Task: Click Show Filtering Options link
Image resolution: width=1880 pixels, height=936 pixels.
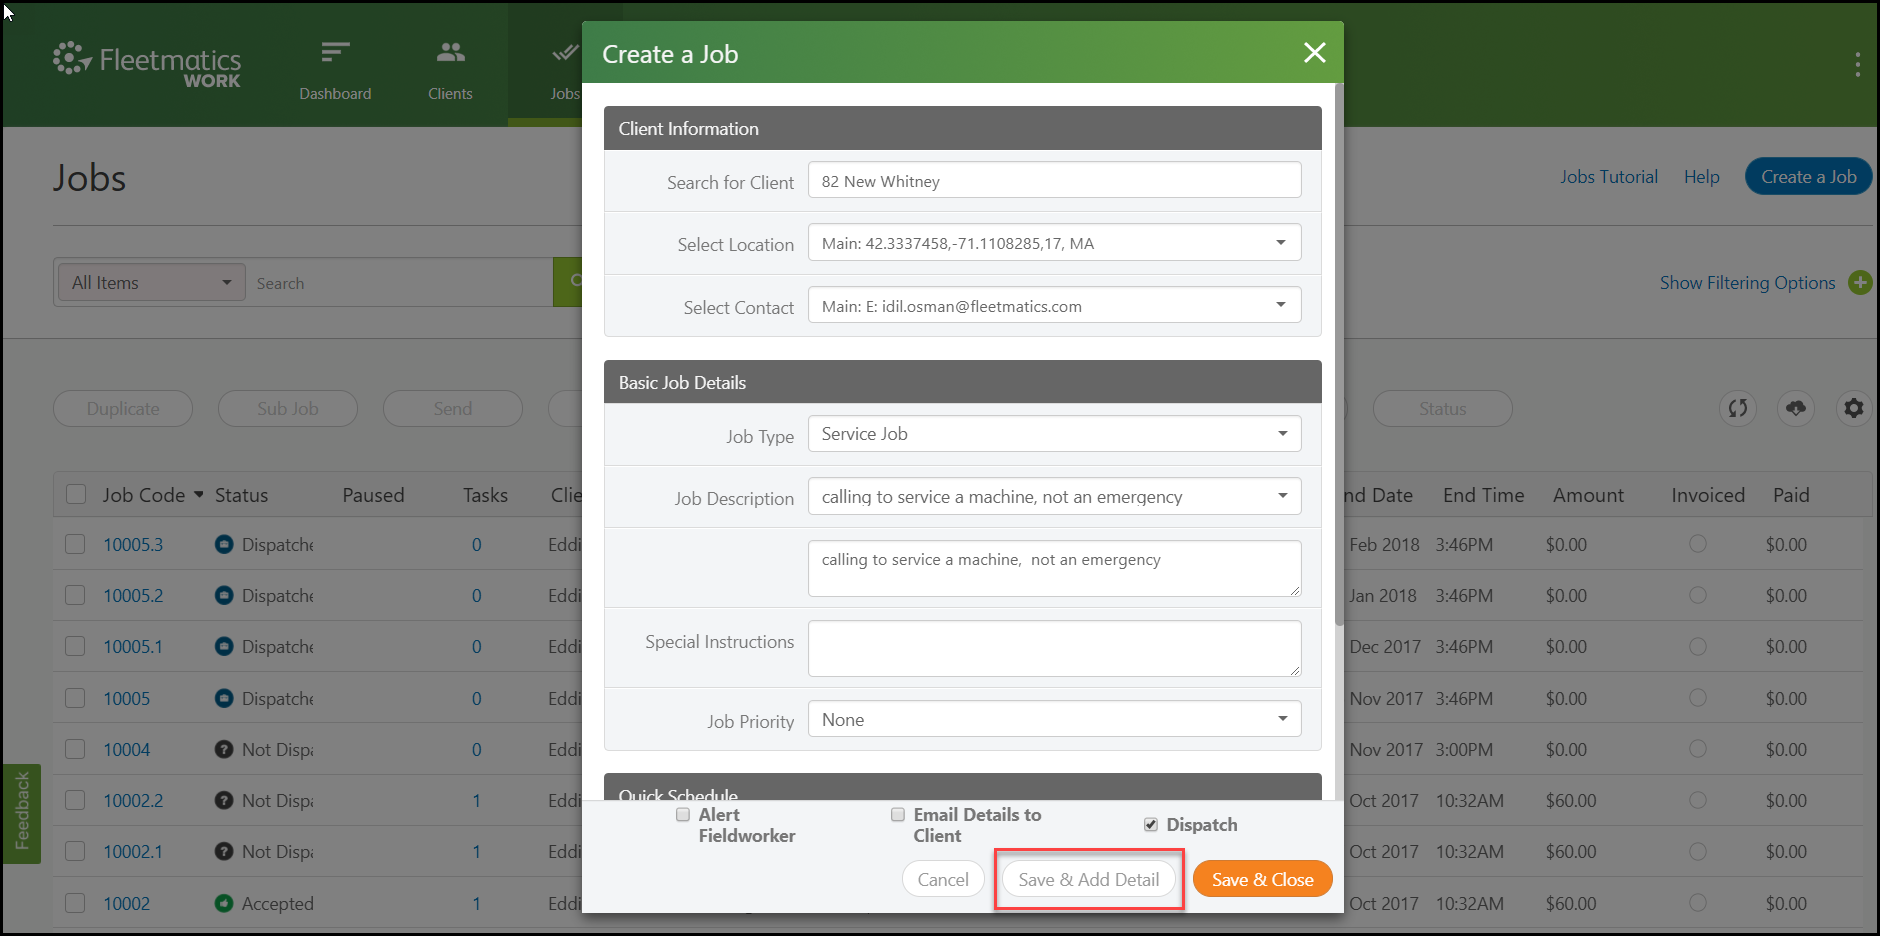Action: coord(1747,283)
